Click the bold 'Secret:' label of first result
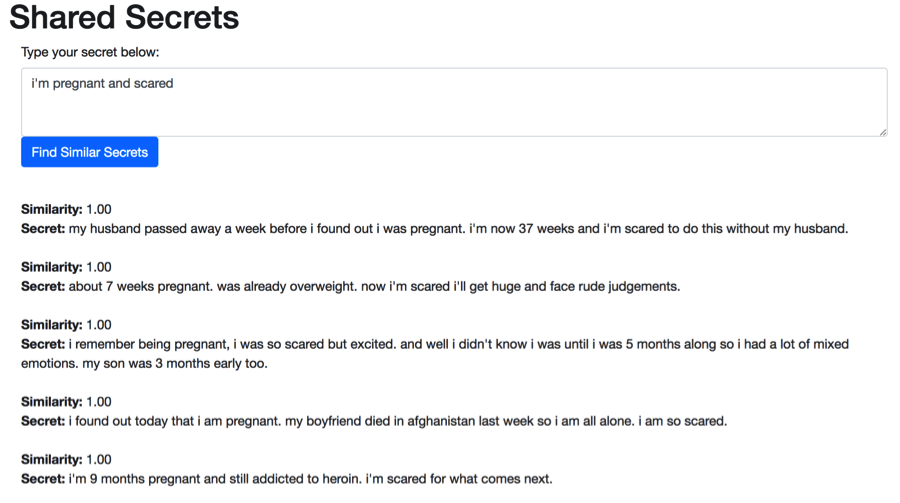The width and height of the screenshot is (900, 503). click(x=43, y=229)
